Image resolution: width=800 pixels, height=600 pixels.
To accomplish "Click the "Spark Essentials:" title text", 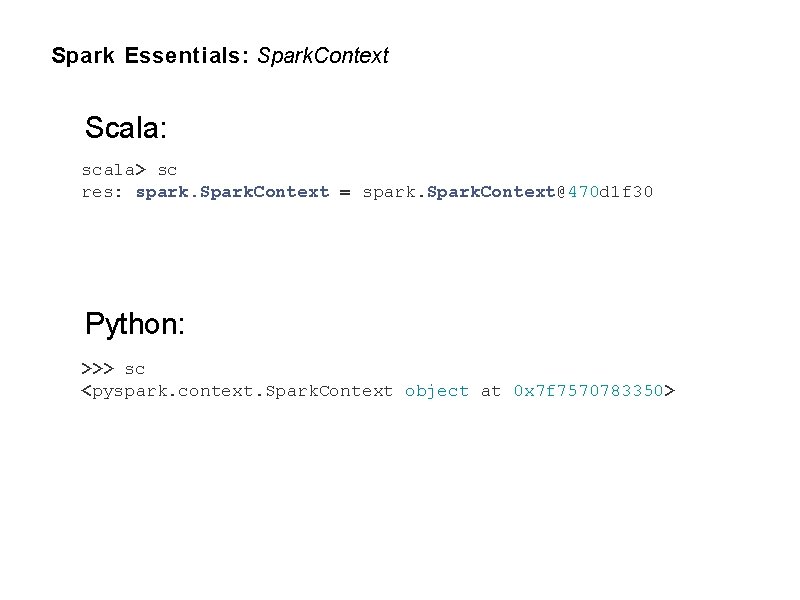I will 150,56.
